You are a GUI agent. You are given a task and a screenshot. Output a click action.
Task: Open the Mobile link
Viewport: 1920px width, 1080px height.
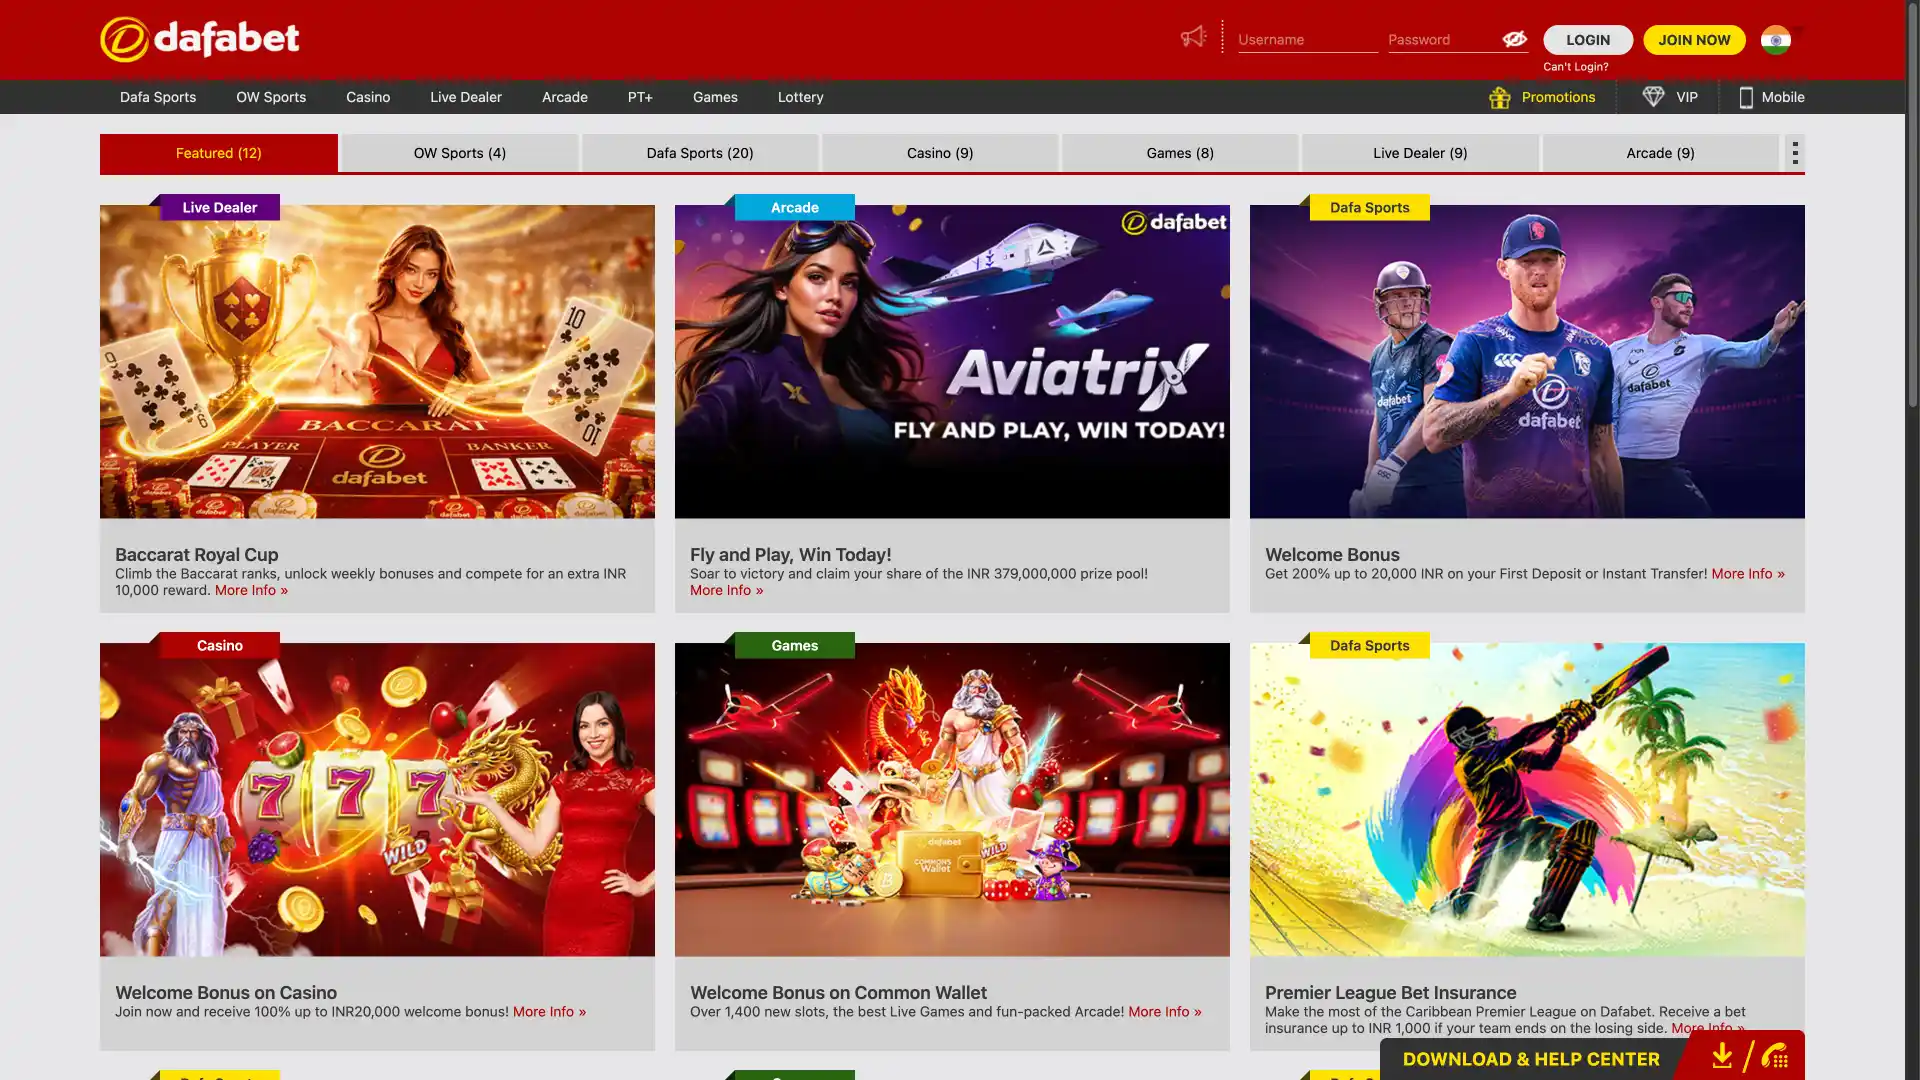pyautogui.click(x=1783, y=97)
